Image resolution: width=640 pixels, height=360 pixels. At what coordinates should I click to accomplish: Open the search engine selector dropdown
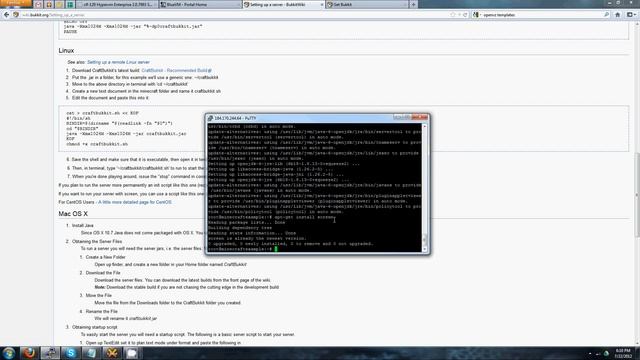476,15
